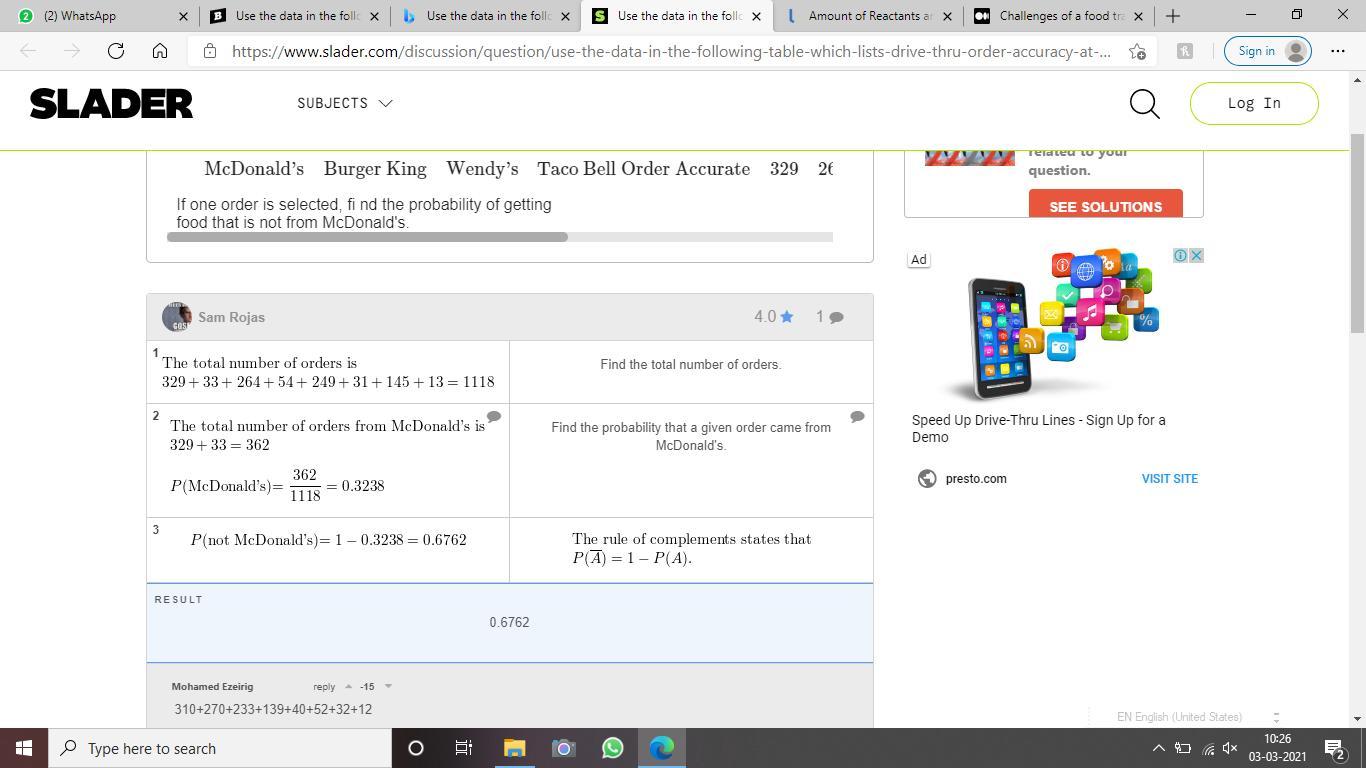Open the Edge settings ellipsis menu
The width and height of the screenshot is (1366, 768).
[x=1337, y=51]
